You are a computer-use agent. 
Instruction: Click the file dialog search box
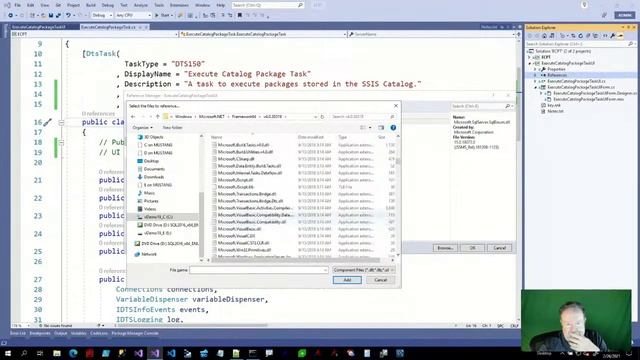point(362,117)
